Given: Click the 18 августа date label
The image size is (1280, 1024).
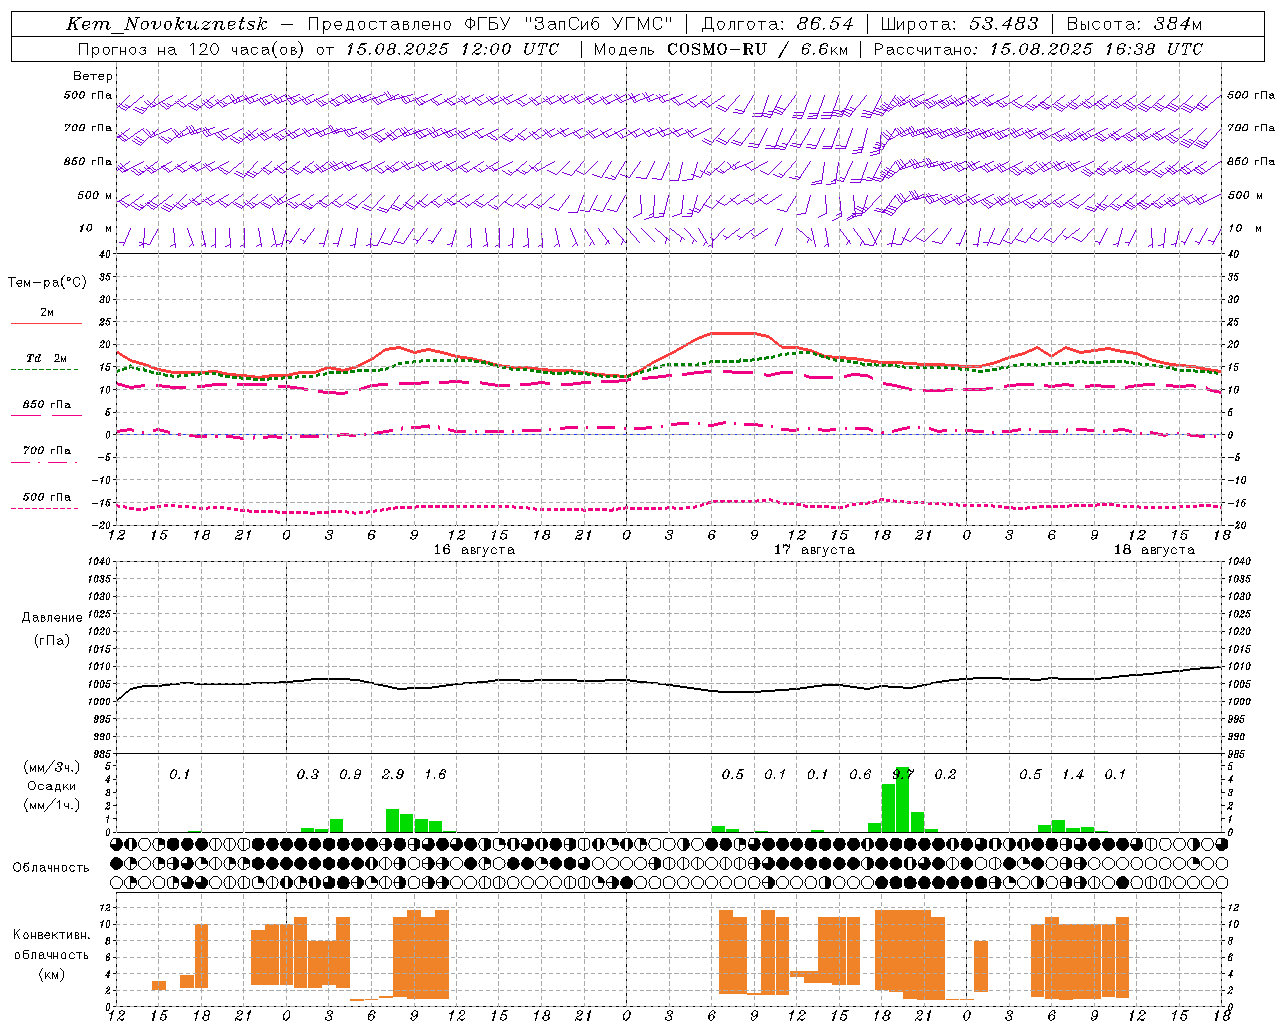Looking at the screenshot, I should coord(1154,550).
